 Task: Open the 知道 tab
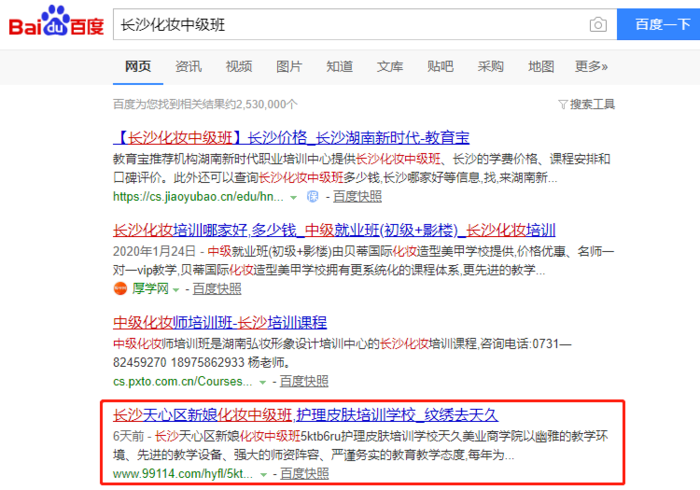pos(339,66)
